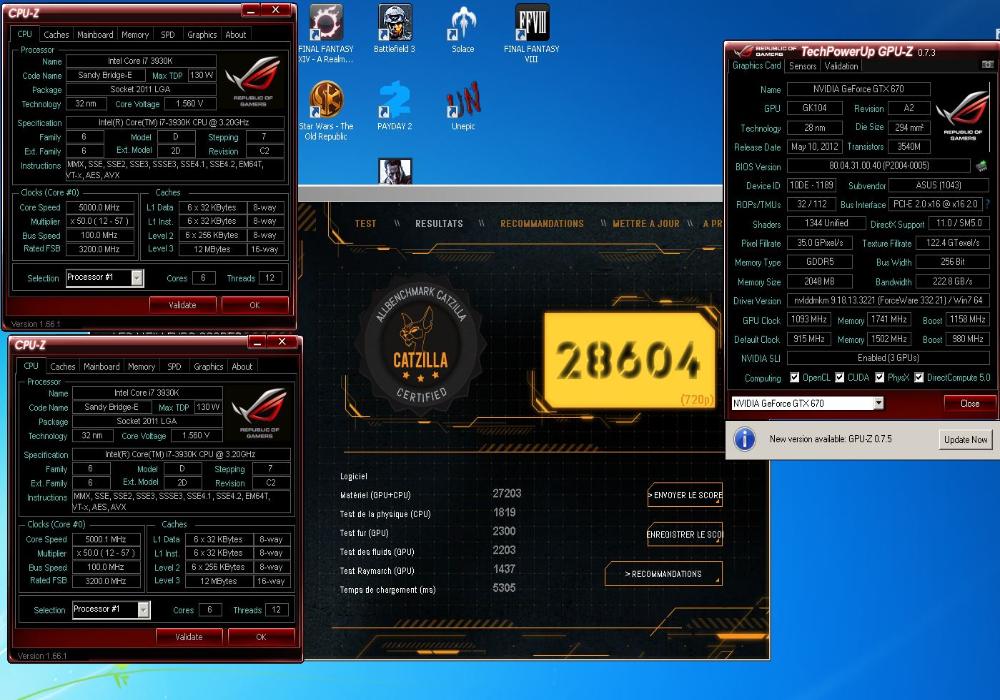Select the FINAL FANTASY VIII desktop icon
1000x700 pixels.
pyautogui.click(x=531, y=33)
